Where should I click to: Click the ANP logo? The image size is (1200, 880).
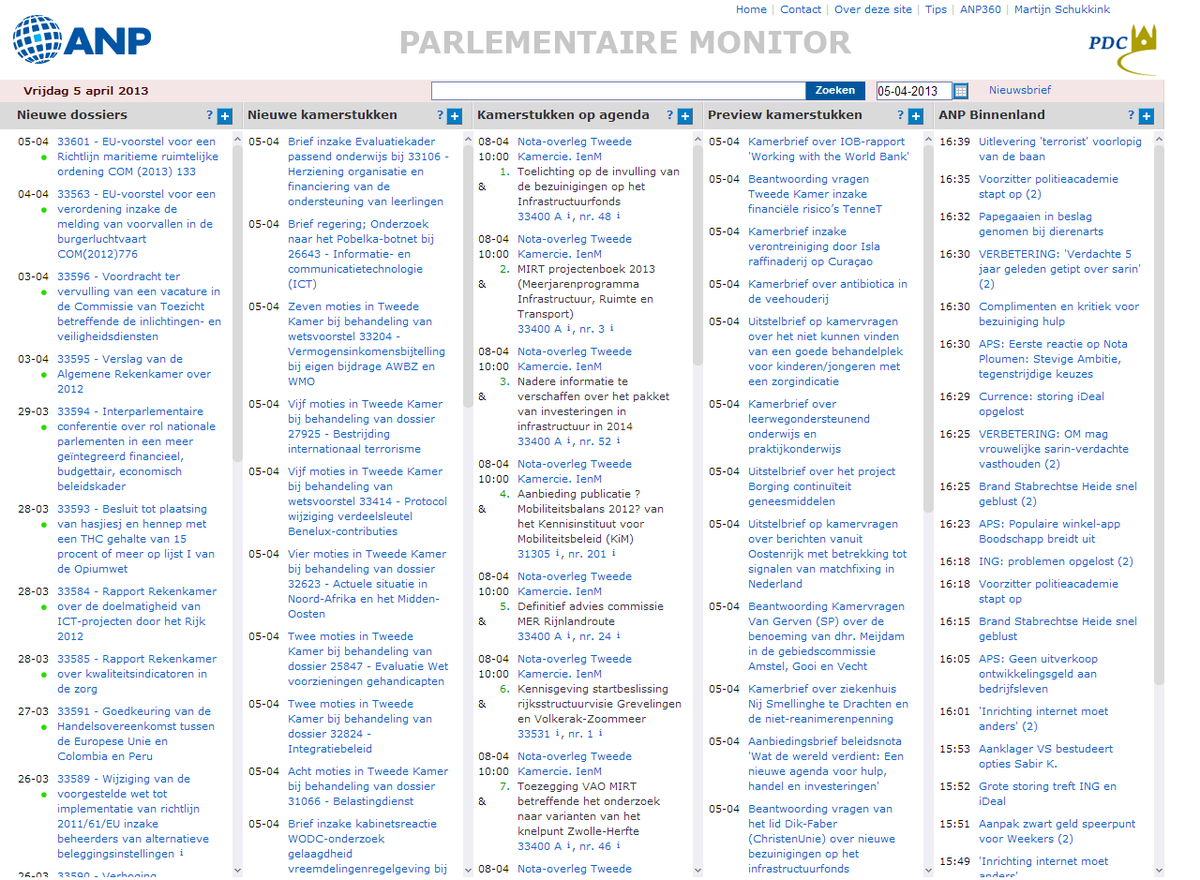coord(82,41)
